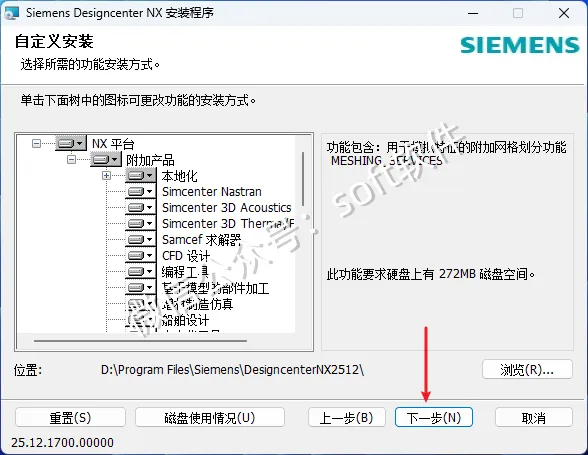Click the SIEMENS logo
Image resolution: width=588 pixels, height=455 pixels.
(x=520, y=45)
